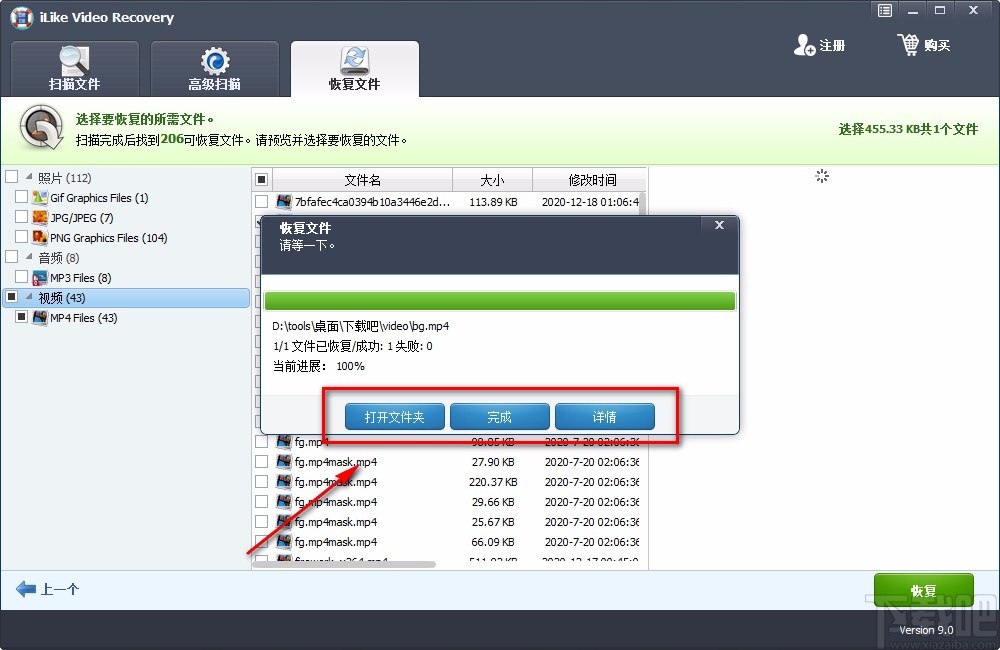
Task: Click the 注册 register person icon
Action: [804, 45]
